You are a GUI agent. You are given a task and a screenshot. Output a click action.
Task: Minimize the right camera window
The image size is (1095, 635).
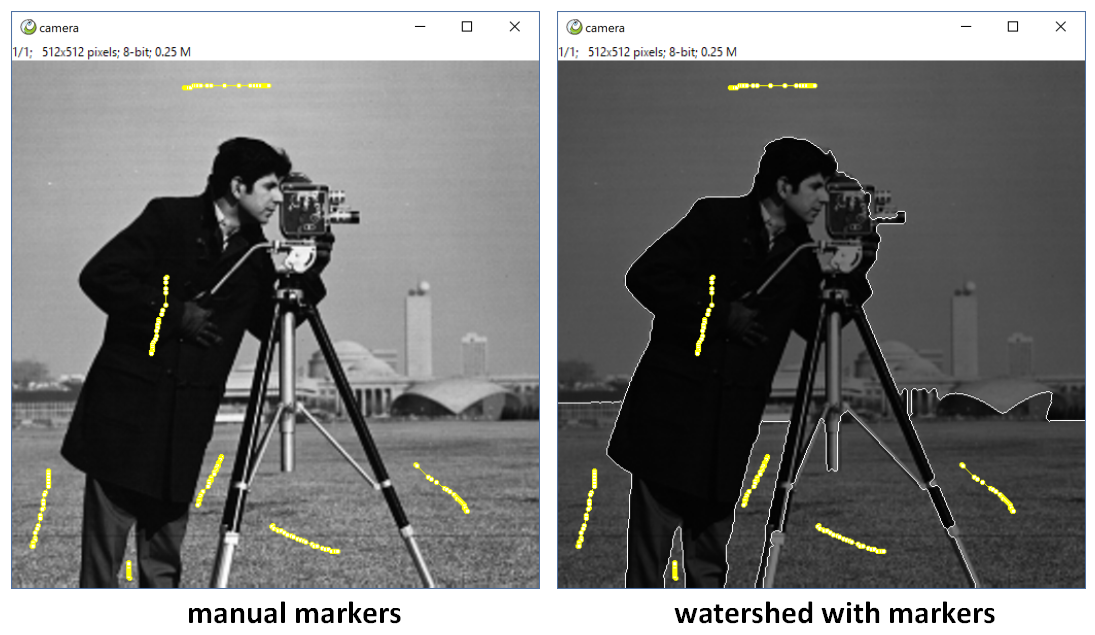point(966,27)
